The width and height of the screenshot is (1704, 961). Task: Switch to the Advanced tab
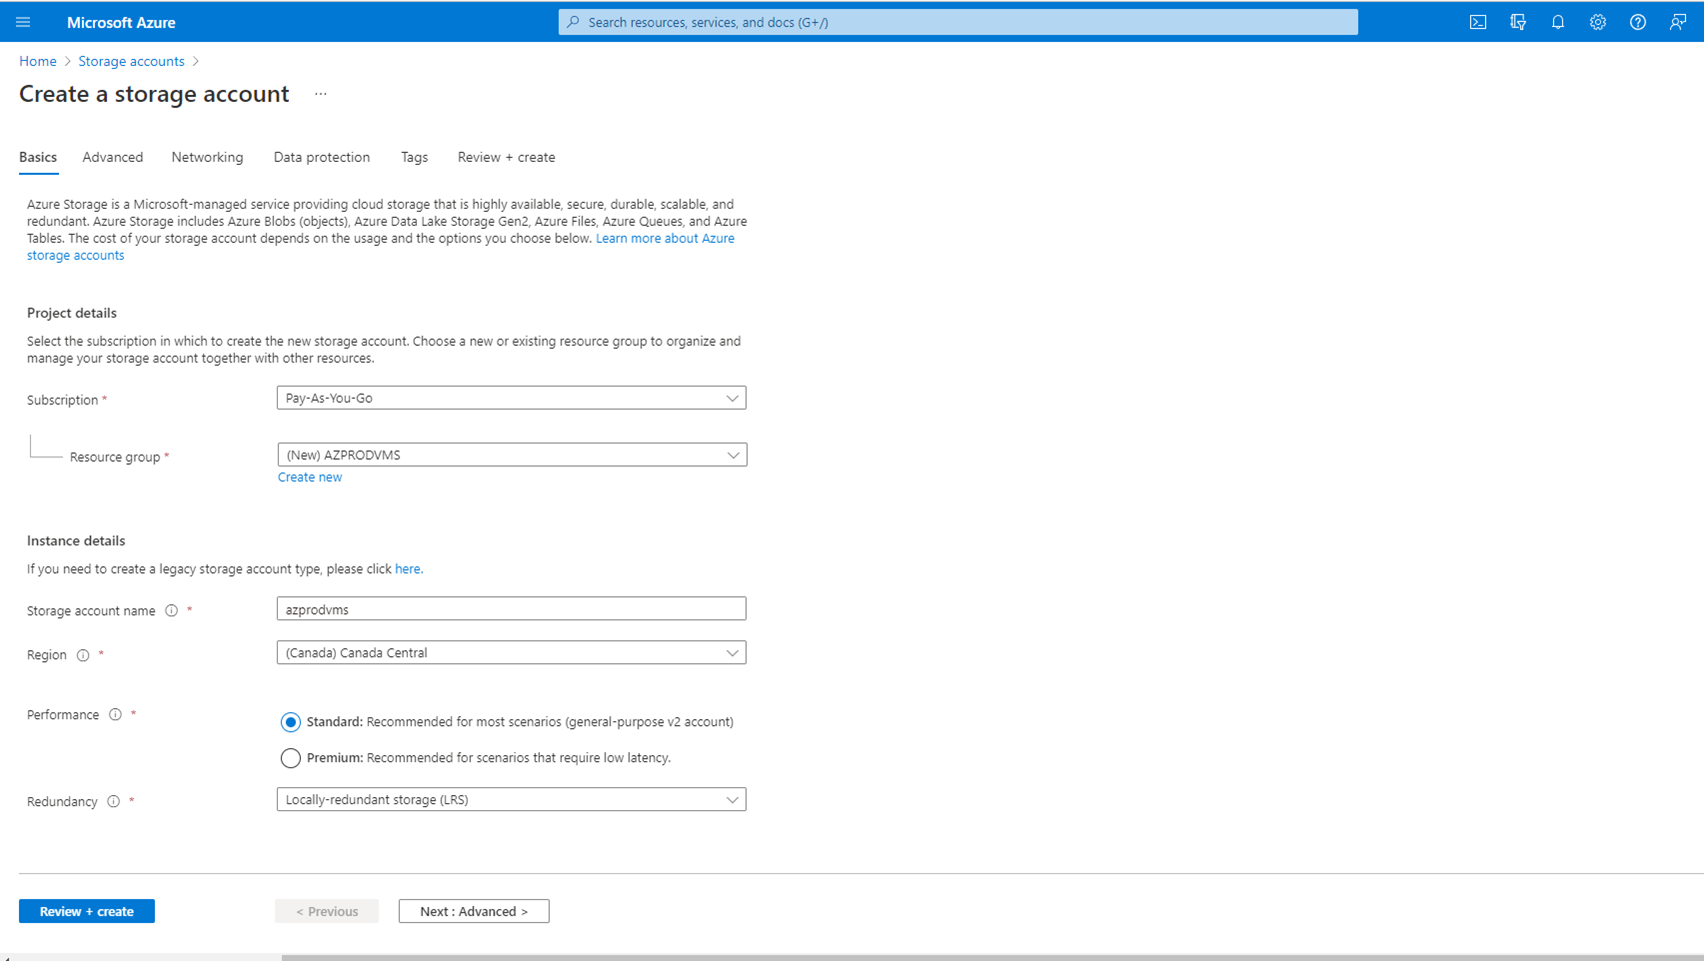112,157
